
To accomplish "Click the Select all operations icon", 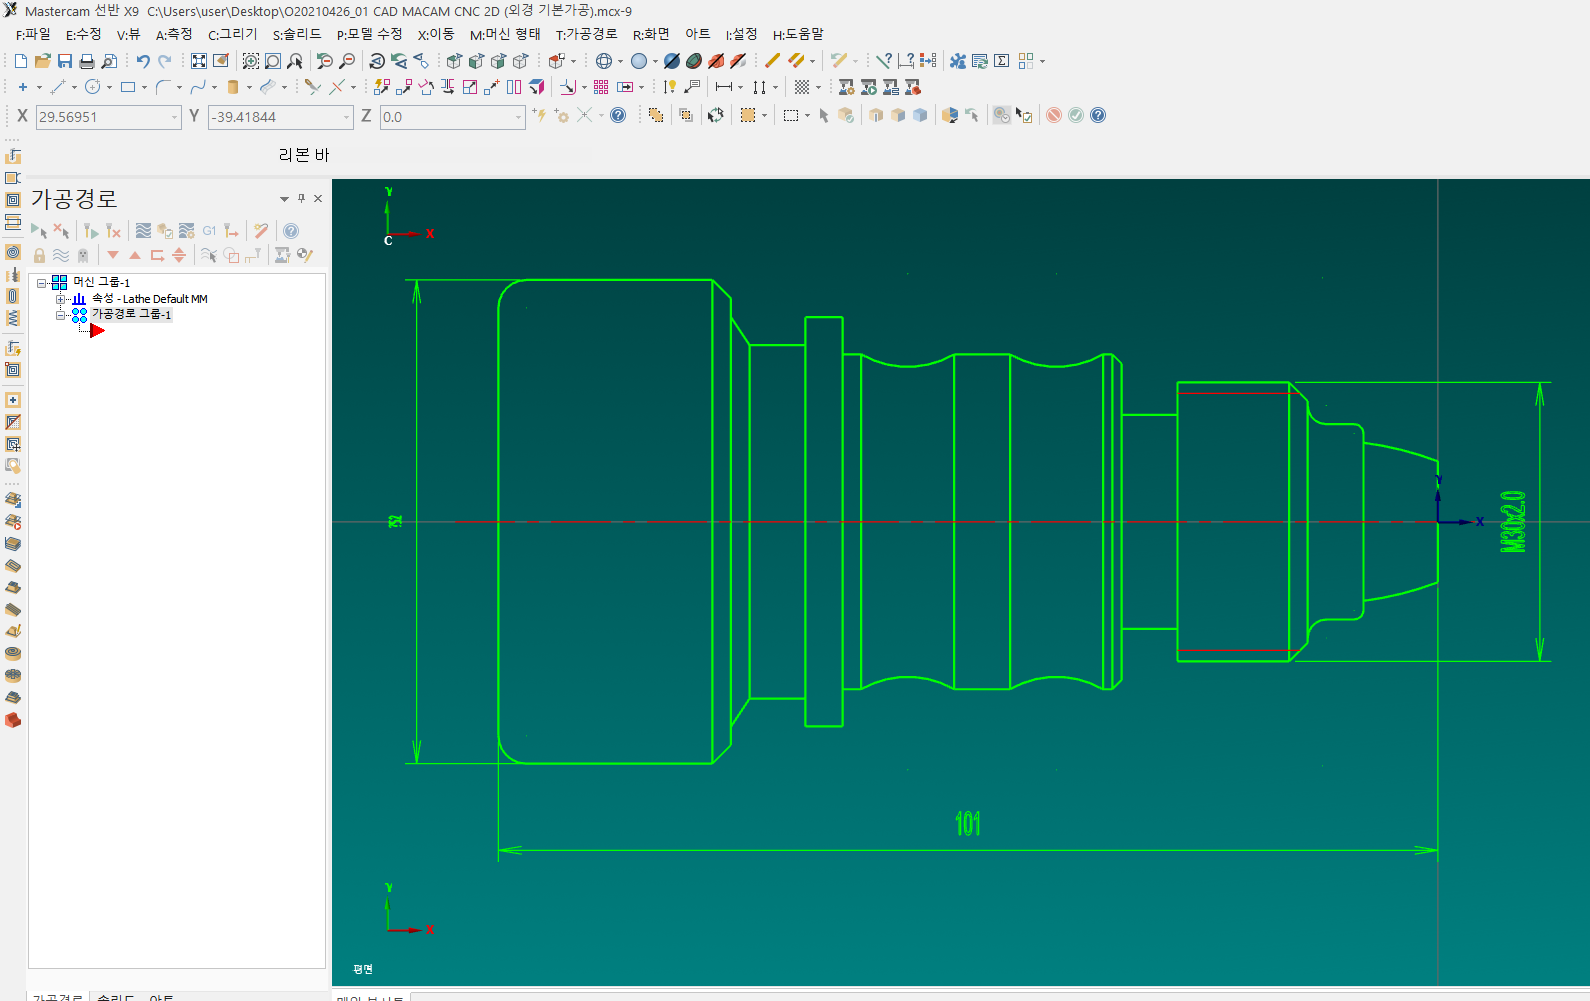I will (x=39, y=231).
